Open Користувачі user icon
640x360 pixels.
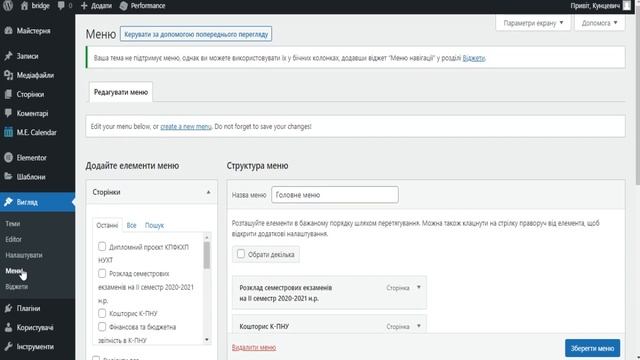tap(8, 327)
